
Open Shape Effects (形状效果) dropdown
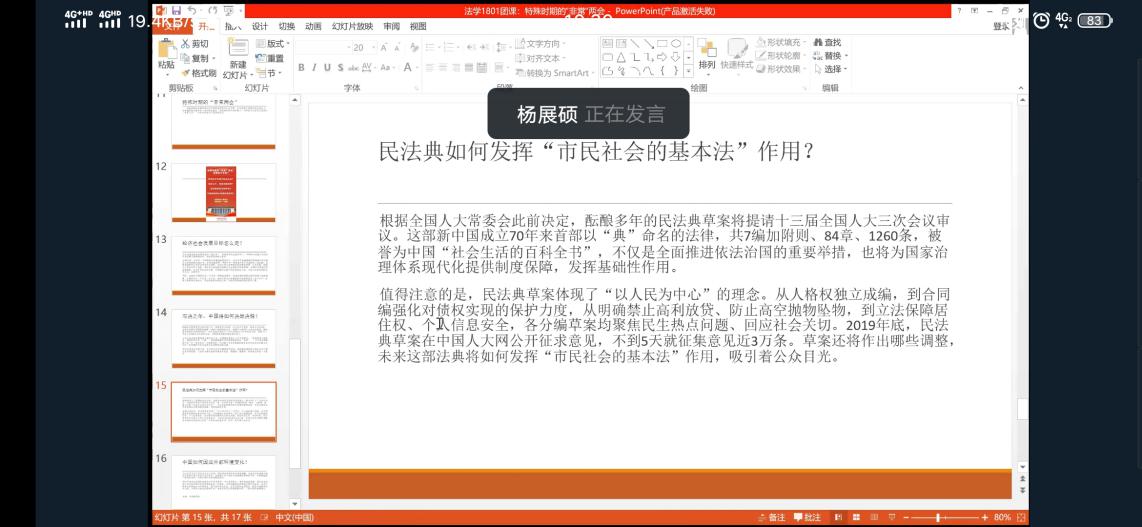click(781, 68)
